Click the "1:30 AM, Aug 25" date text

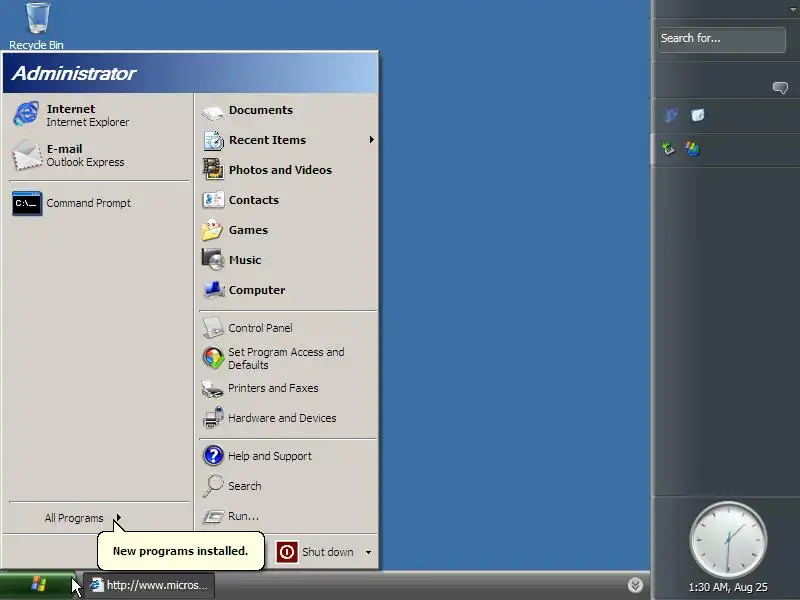coord(728,587)
